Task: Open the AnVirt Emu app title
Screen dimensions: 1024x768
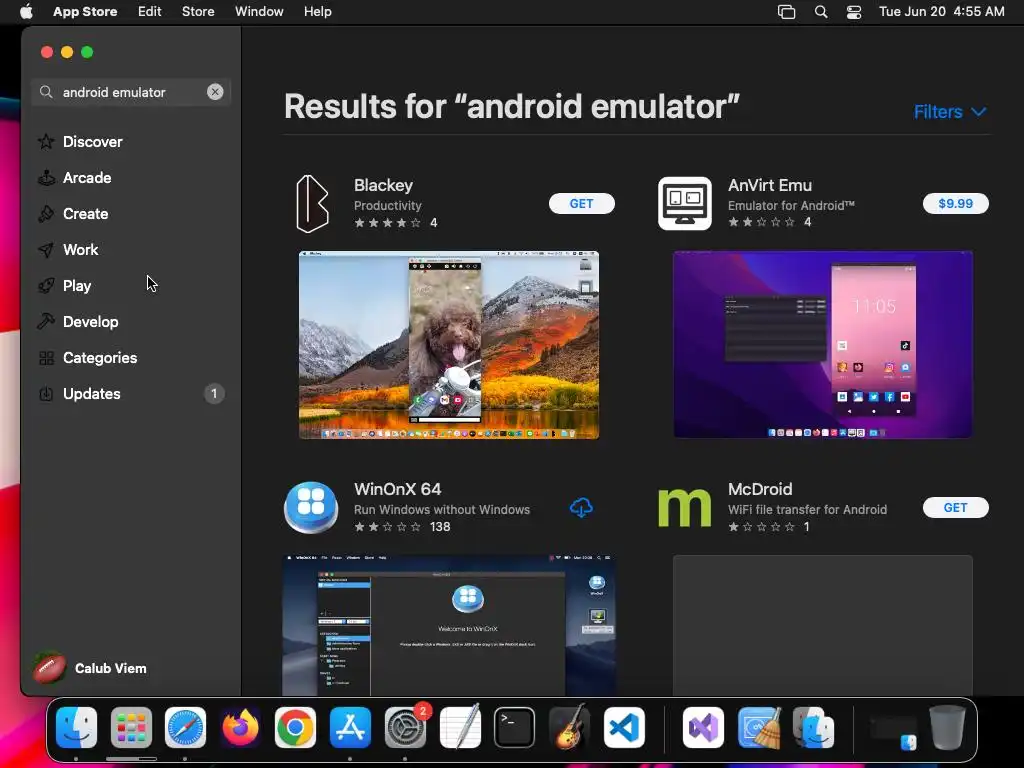Action: (770, 185)
